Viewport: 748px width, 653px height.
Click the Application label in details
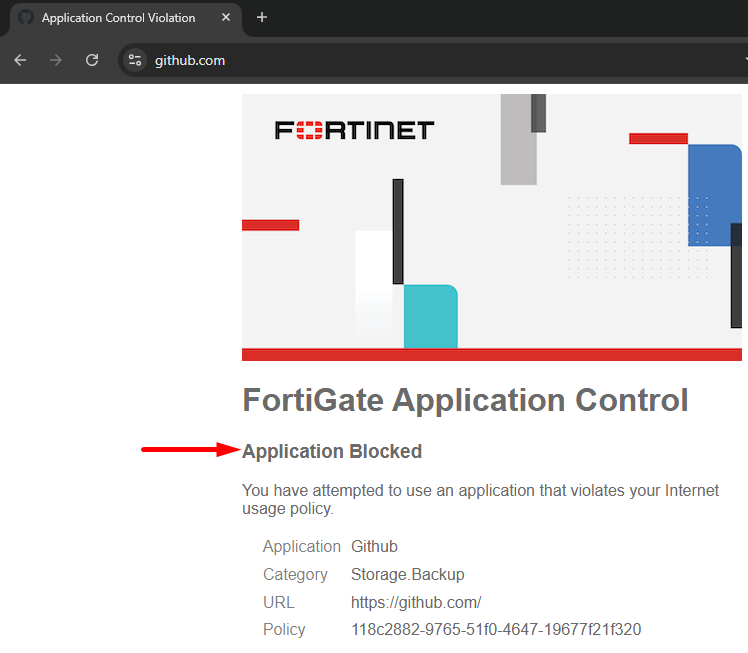pyautogui.click(x=301, y=547)
